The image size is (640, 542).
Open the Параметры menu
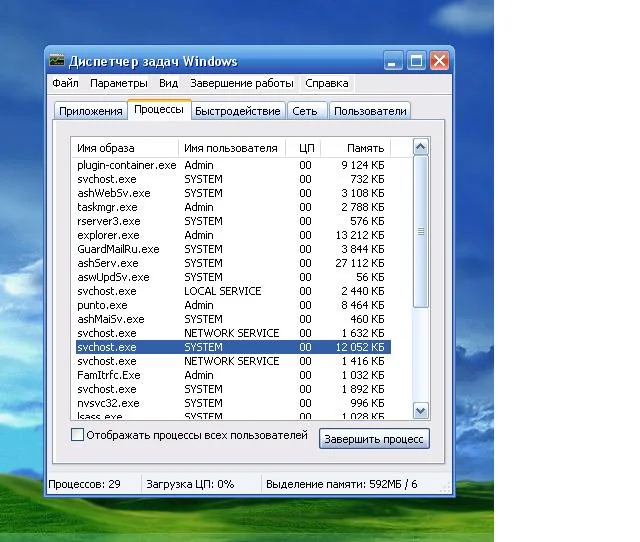[x=118, y=83]
